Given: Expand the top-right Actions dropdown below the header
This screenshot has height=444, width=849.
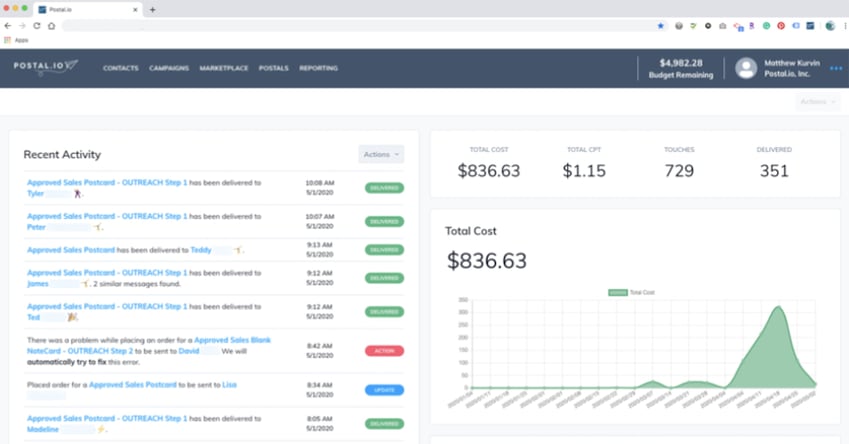Looking at the screenshot, I should (x=817, y=101).
